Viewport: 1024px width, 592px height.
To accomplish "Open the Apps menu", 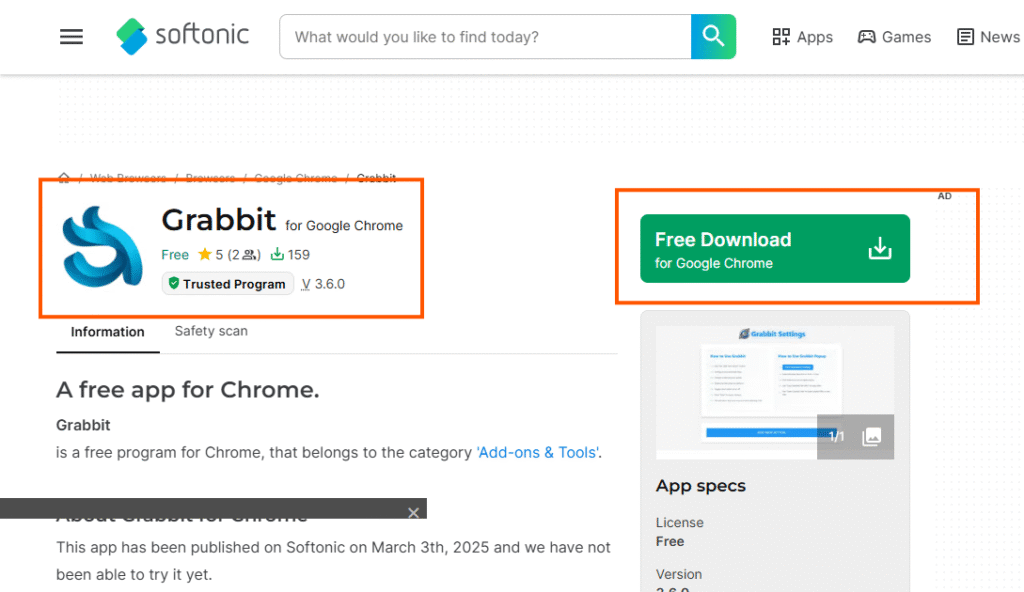I will coord(802,37).
